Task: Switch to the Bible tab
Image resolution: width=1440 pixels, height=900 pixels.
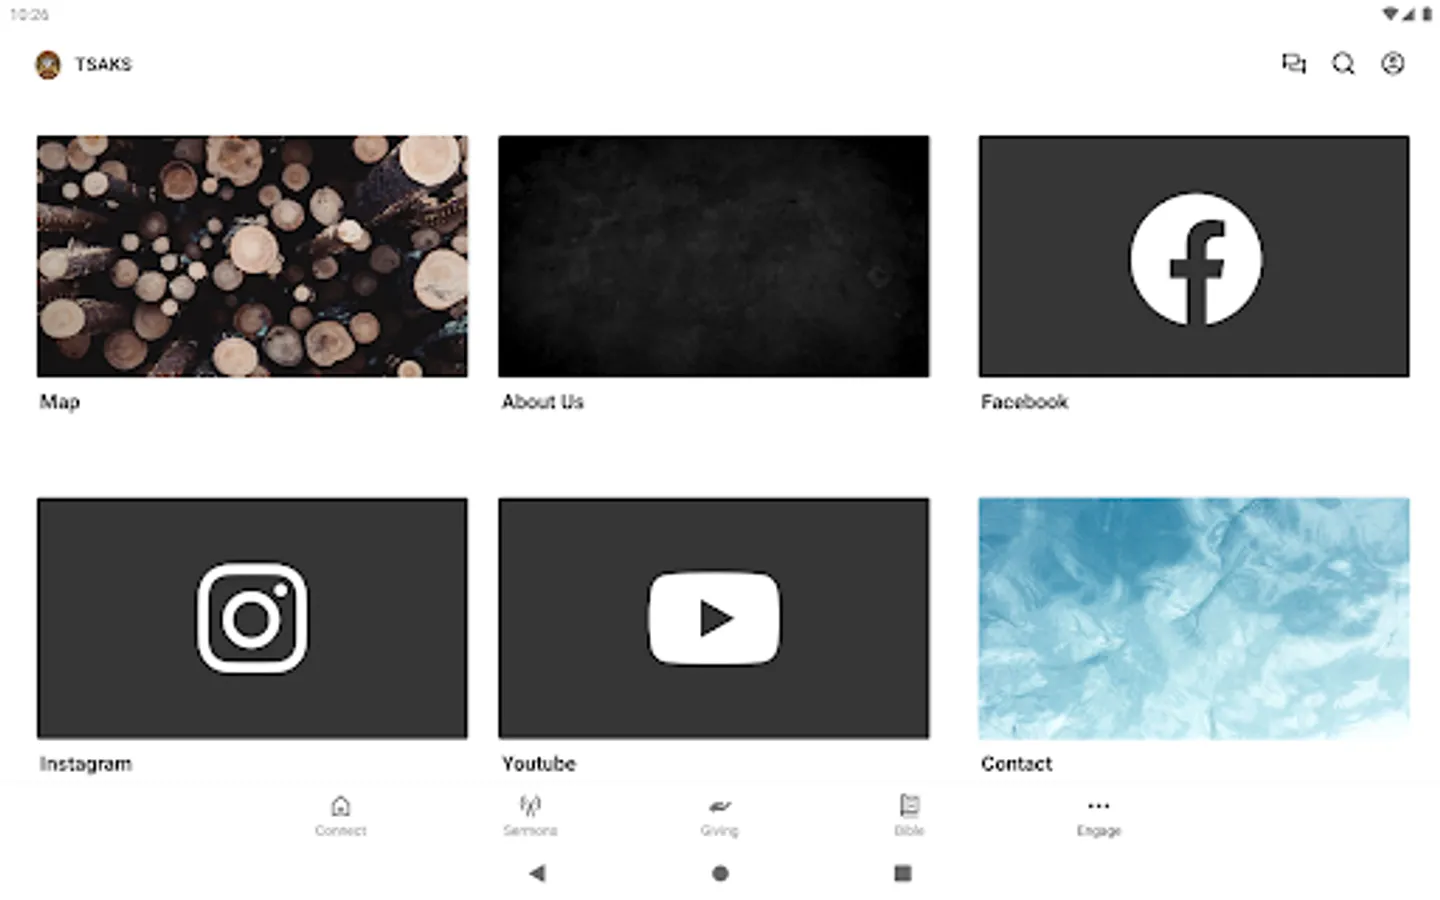Action: (909, 816)
